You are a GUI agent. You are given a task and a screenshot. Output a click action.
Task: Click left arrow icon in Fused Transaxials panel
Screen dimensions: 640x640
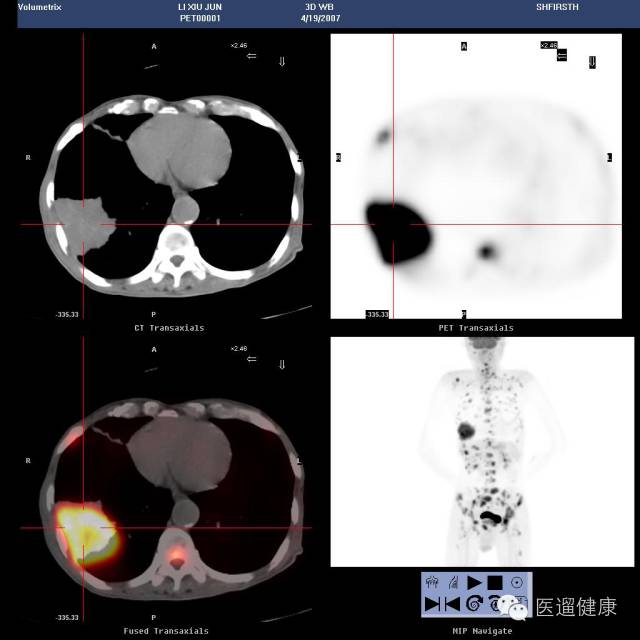(251, 359)
